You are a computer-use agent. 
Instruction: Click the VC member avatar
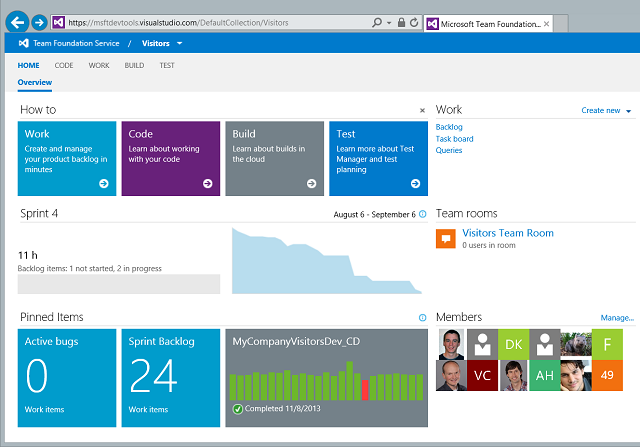482,375
